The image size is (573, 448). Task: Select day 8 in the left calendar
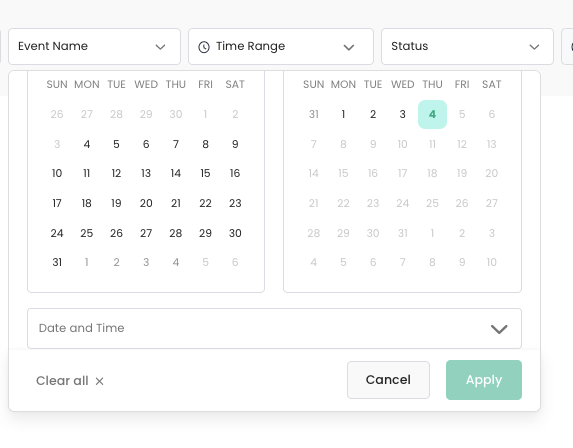(x=205, y=144)
